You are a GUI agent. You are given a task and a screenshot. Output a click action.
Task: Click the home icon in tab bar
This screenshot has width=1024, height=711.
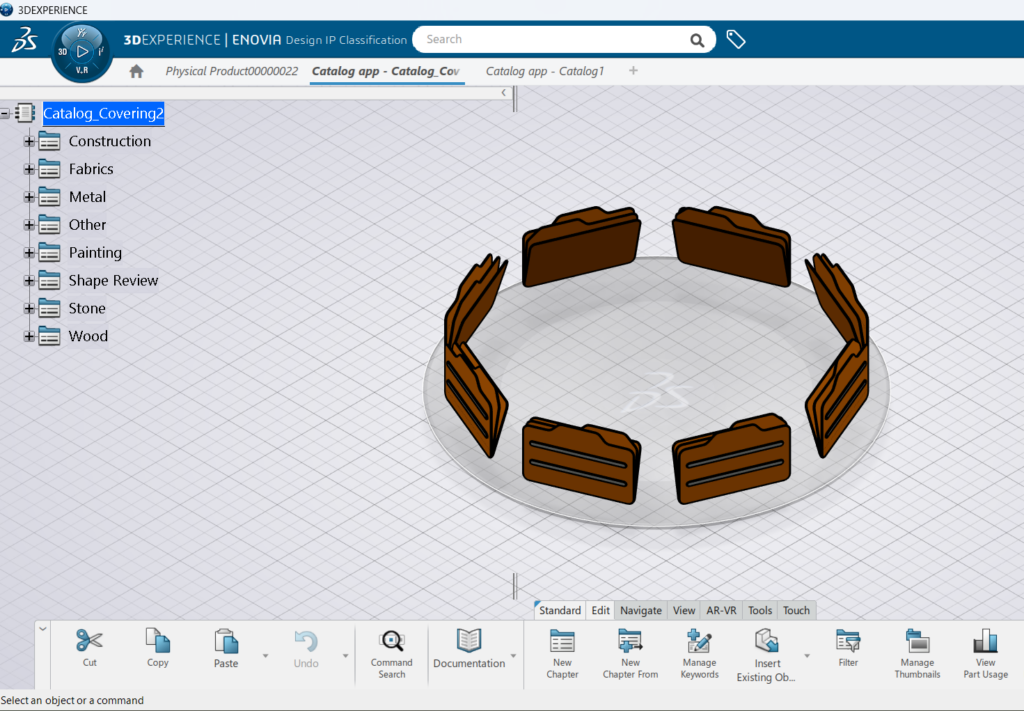click(137, 71)
